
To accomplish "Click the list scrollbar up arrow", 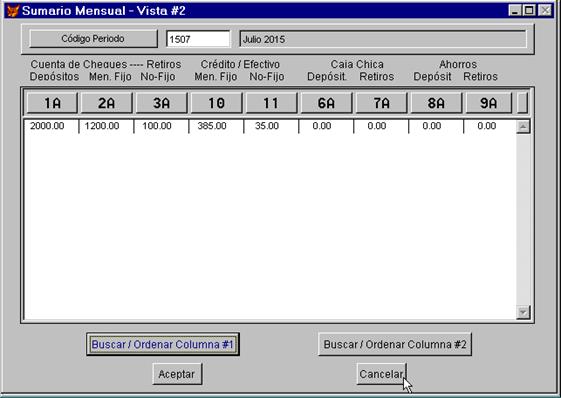I will pyautogui.click(x=523, y=127).
